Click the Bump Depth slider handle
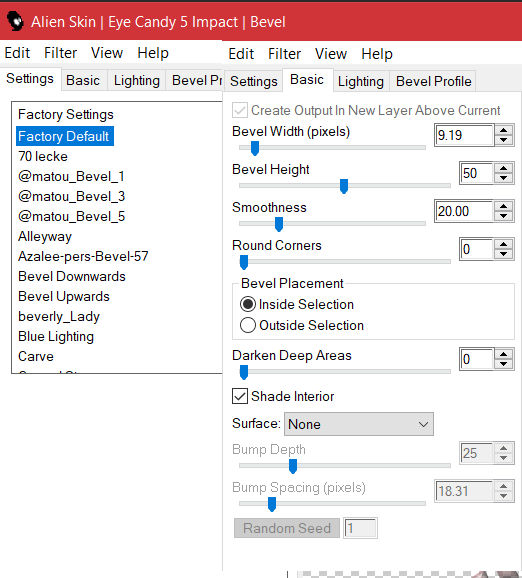Image resolution: width=522 pixels, height=578 pixels. point(293,466)
